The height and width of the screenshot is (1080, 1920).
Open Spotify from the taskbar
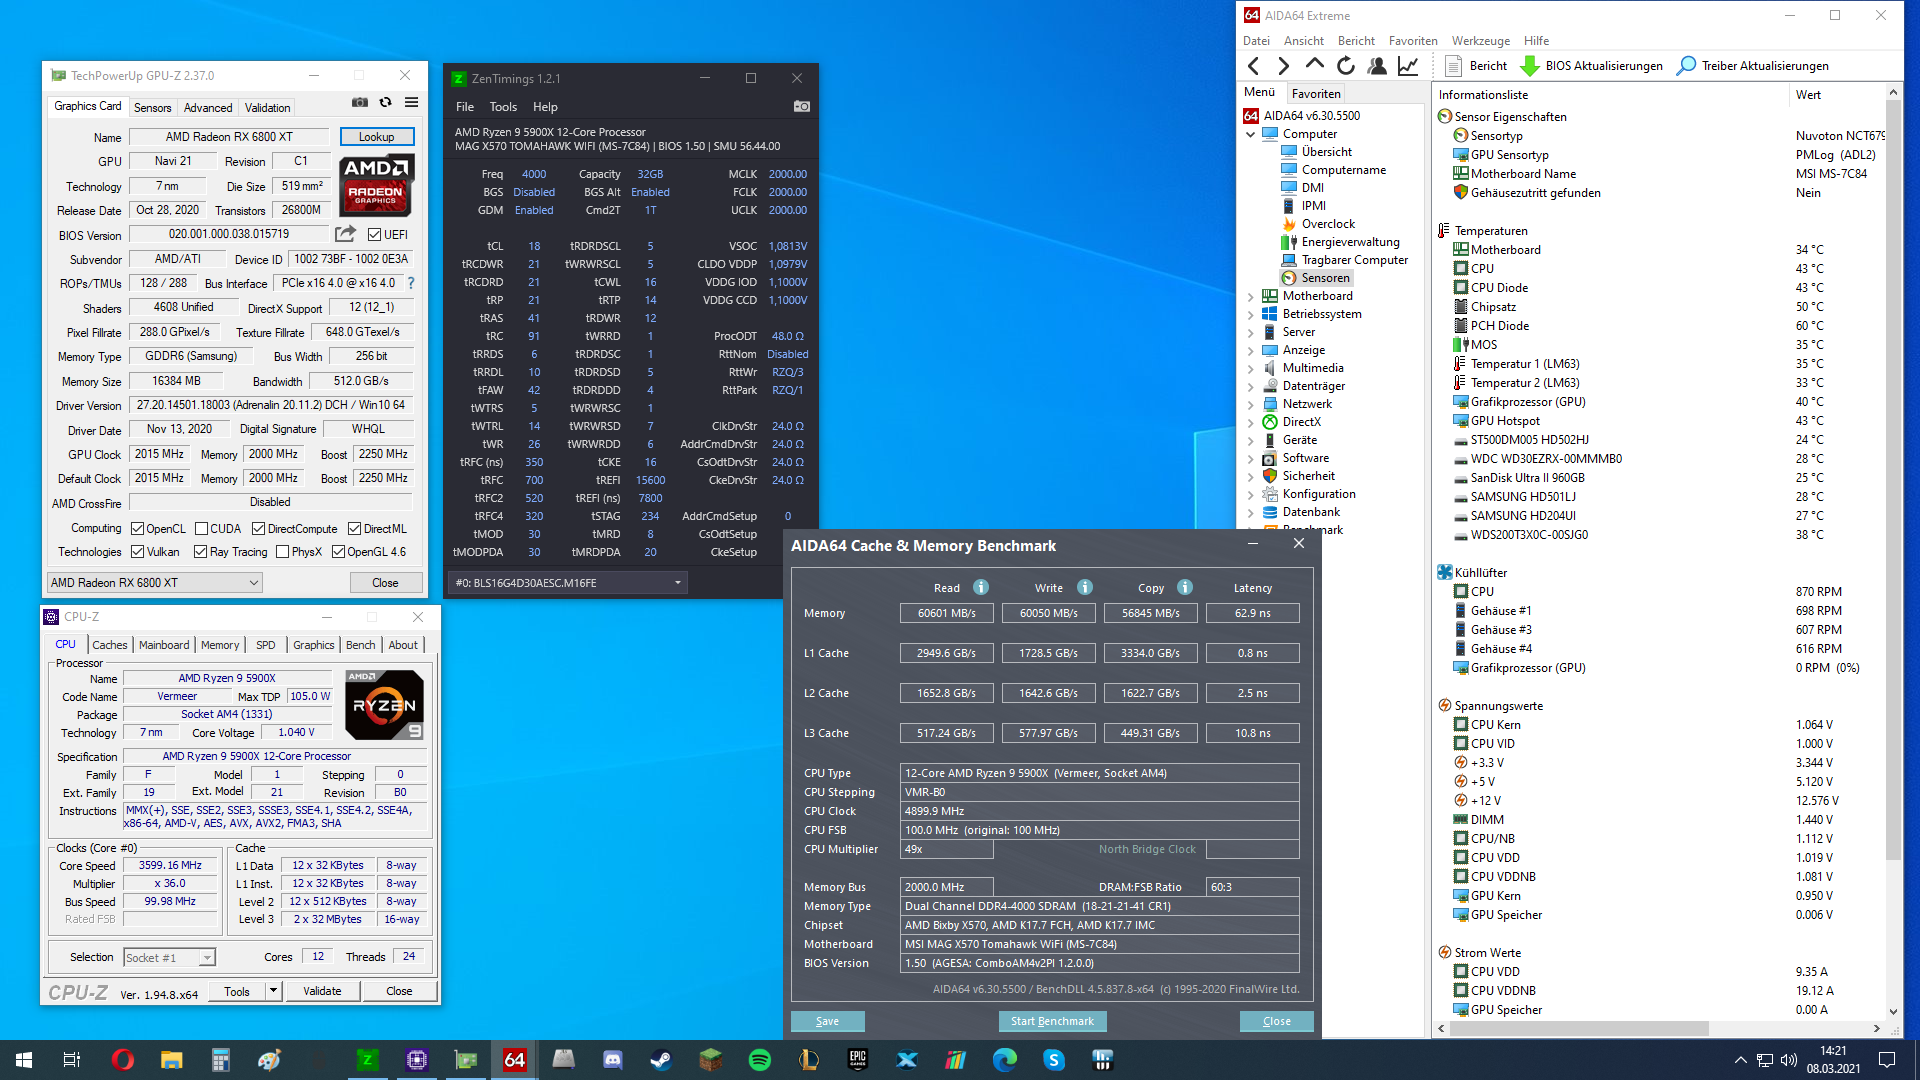[x=759, y=1060]
